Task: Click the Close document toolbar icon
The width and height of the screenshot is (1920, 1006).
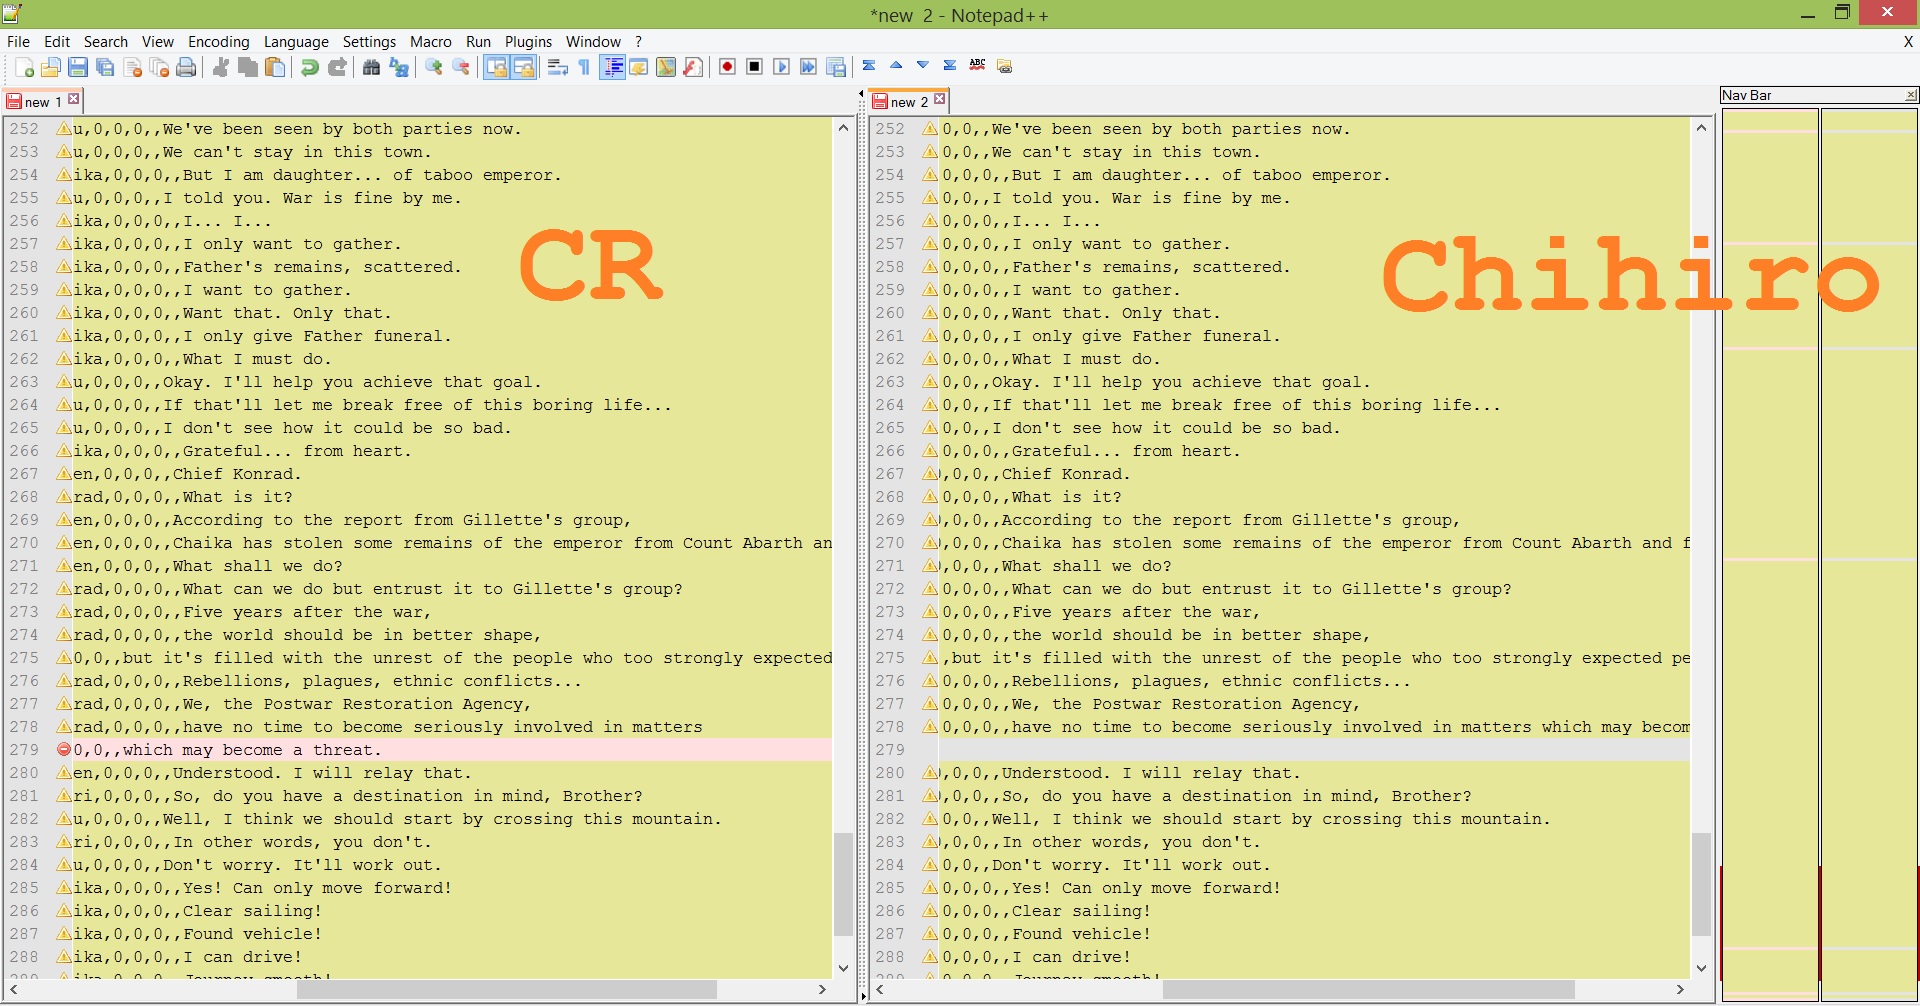Action: 132,67
